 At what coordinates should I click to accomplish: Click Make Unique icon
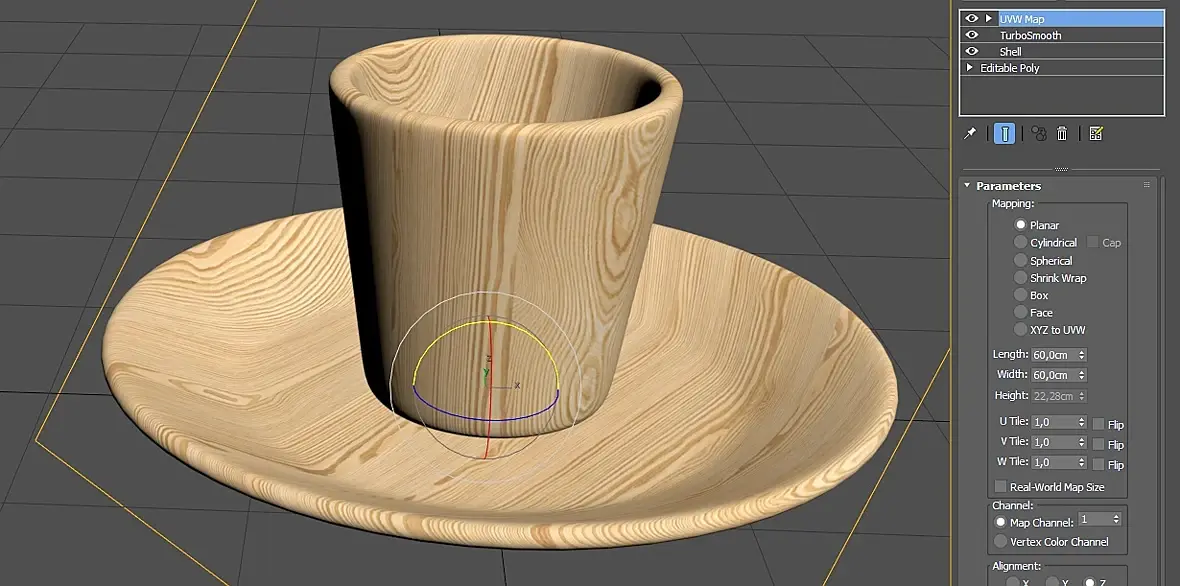pyautogui.click(x=1039, y=134)
